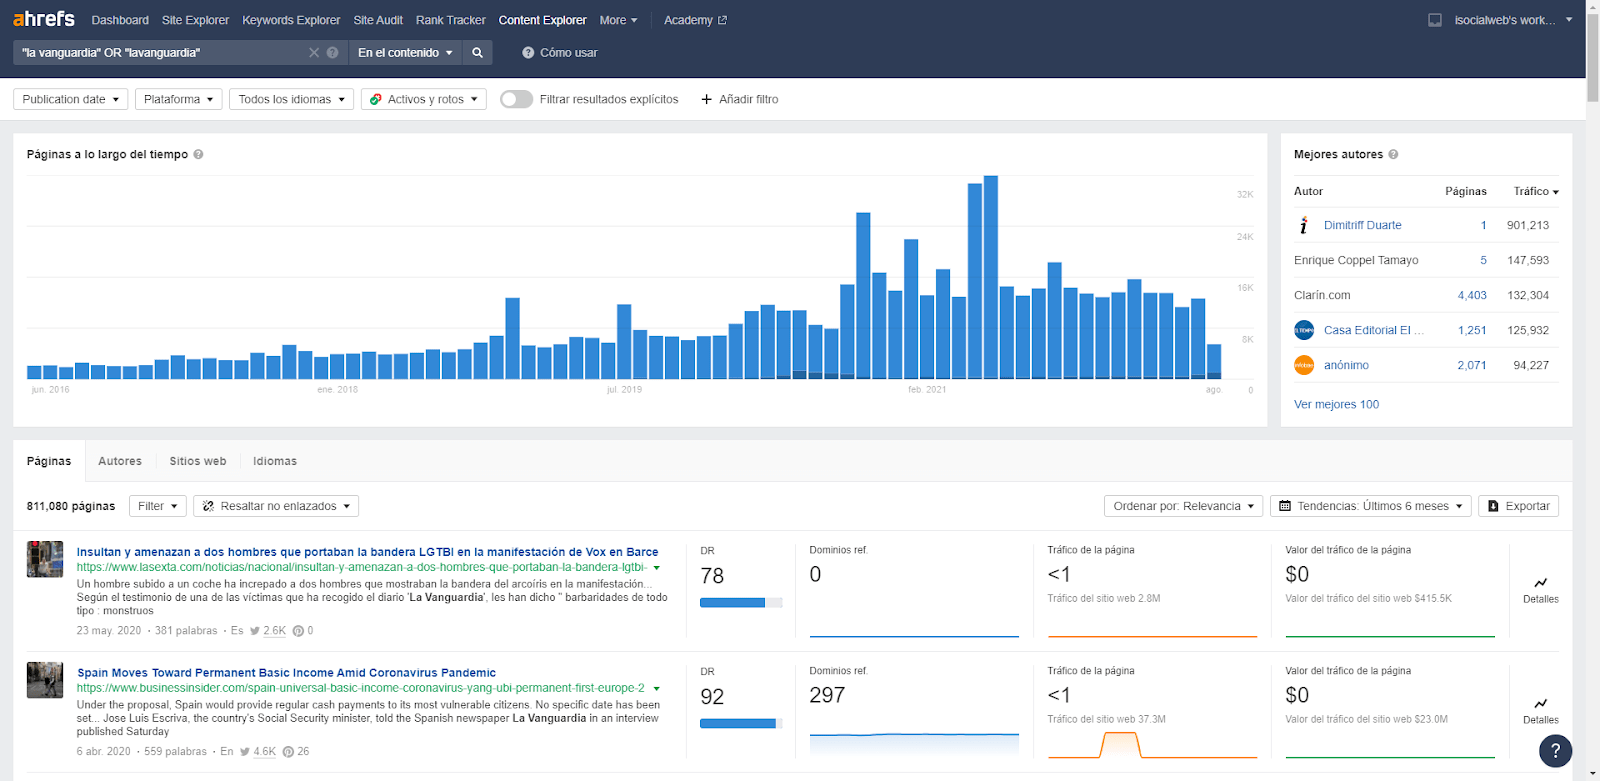The height and width of the screenshot is (781, 1600).
Task: Click the info icon next to Mejores autores
Action: [1393, 155]
